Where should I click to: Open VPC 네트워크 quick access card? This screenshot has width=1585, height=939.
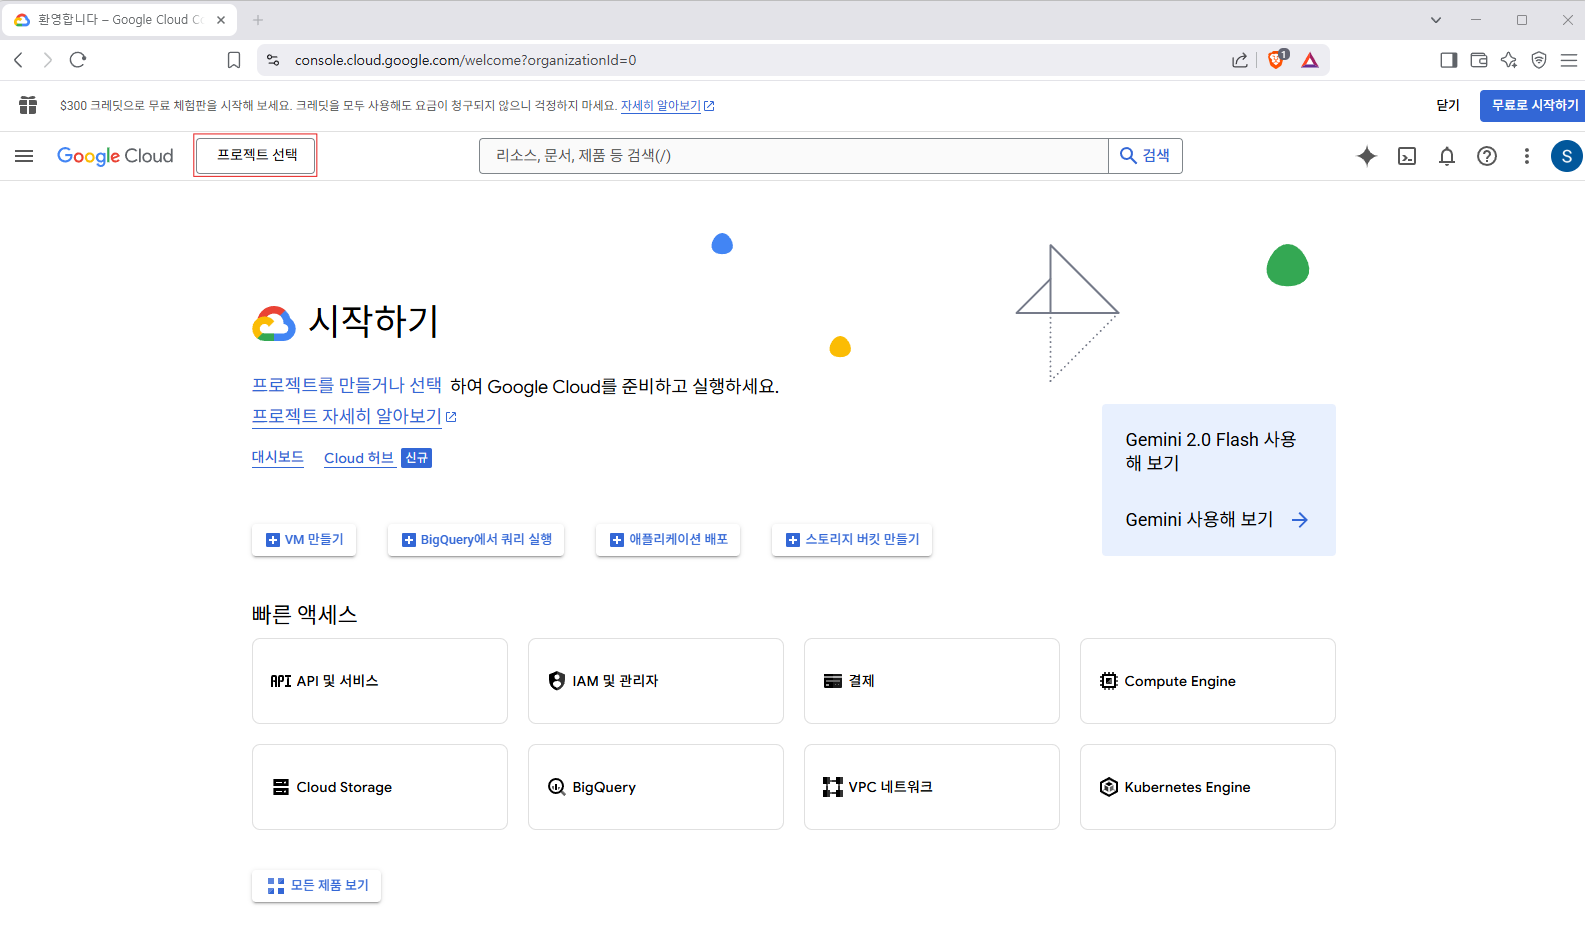click(932, 787)
